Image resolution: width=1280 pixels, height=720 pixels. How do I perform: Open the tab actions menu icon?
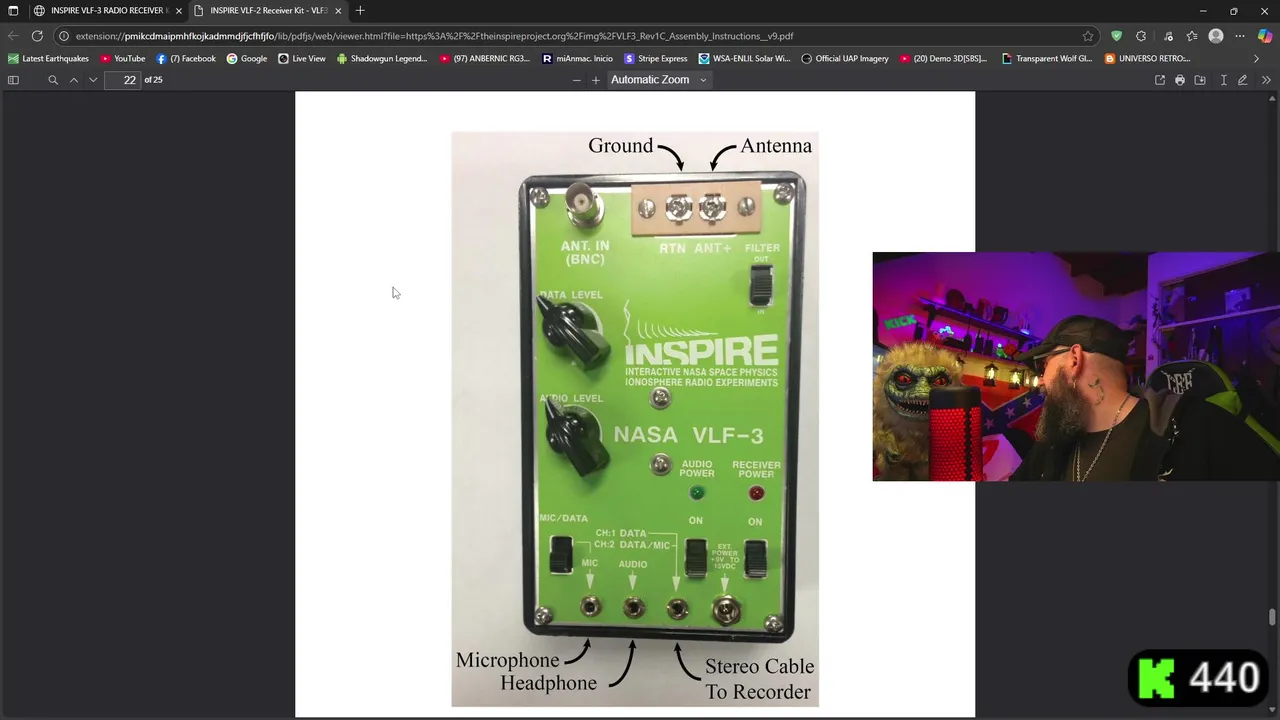click(13, 11)
